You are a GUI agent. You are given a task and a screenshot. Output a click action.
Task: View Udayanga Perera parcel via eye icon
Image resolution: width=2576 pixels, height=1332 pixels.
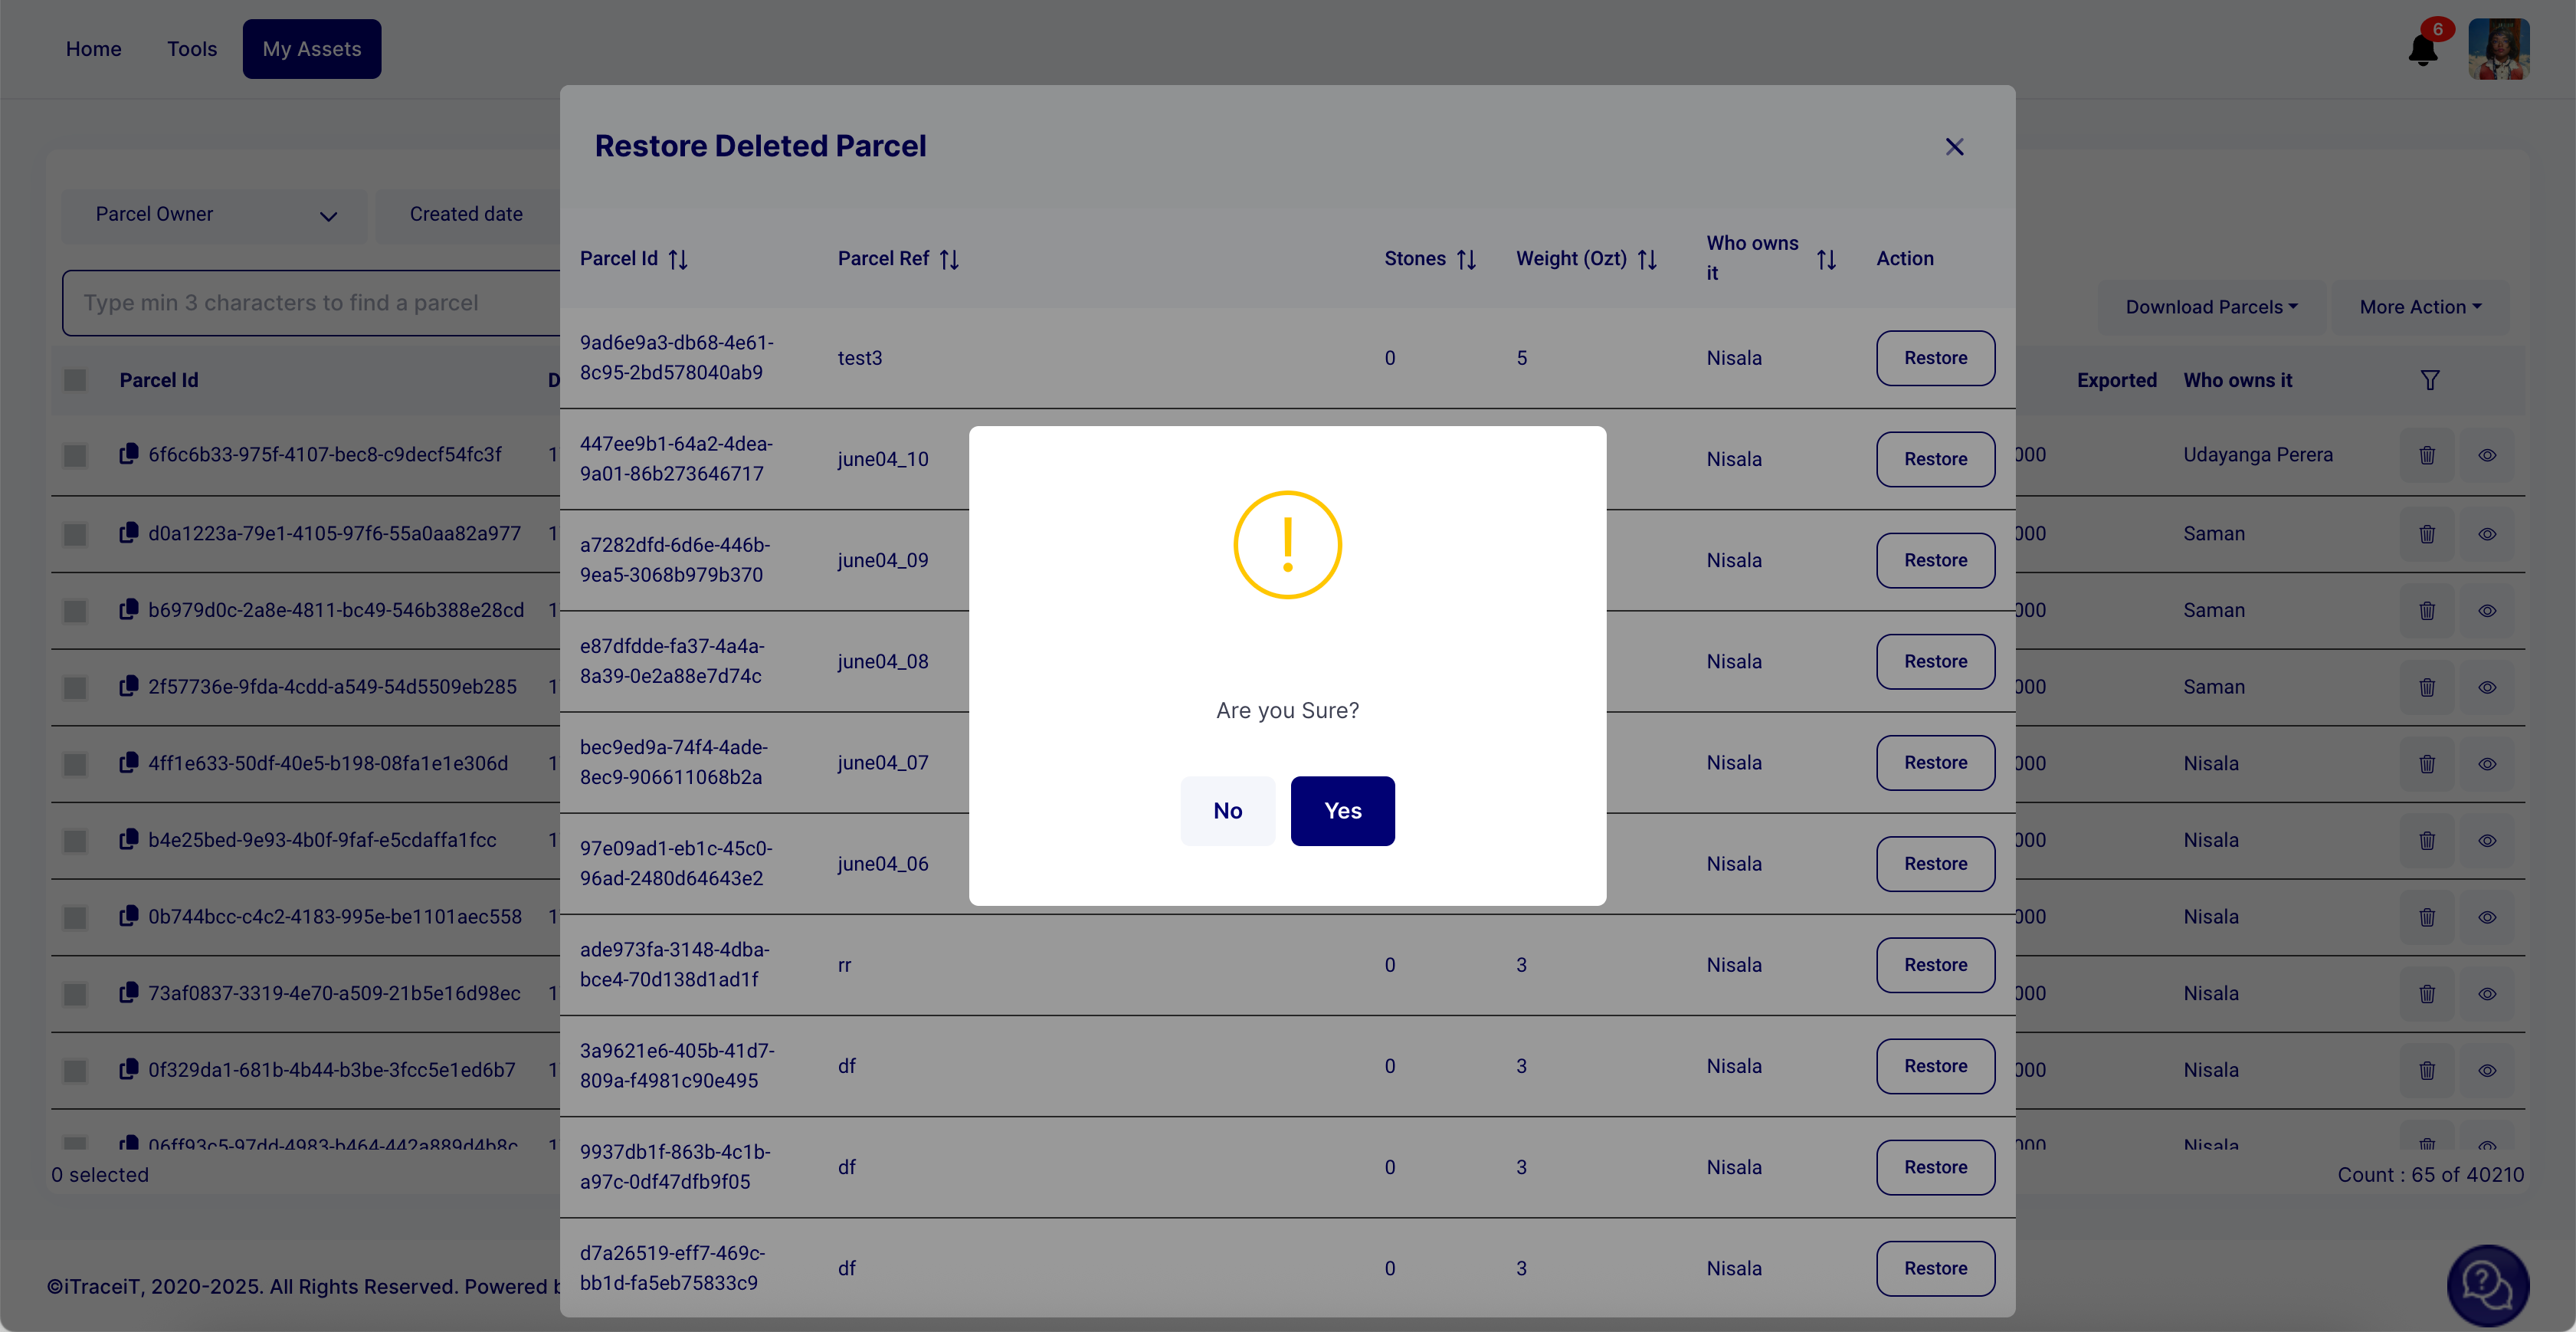pyautogui.click(x=2487, y=455)
